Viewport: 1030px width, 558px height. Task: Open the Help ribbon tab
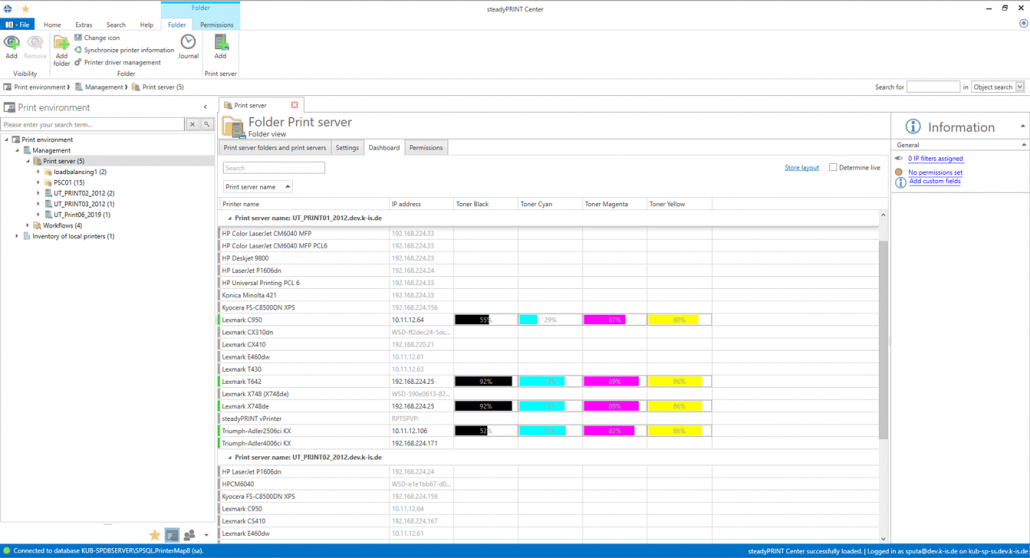pyautogui.click(x=146, y=25)
